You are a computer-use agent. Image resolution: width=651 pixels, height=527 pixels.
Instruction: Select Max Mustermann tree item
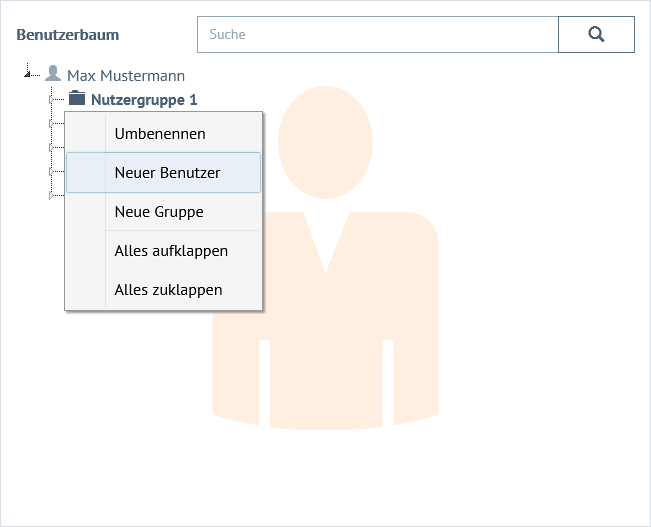click(126, 76)
